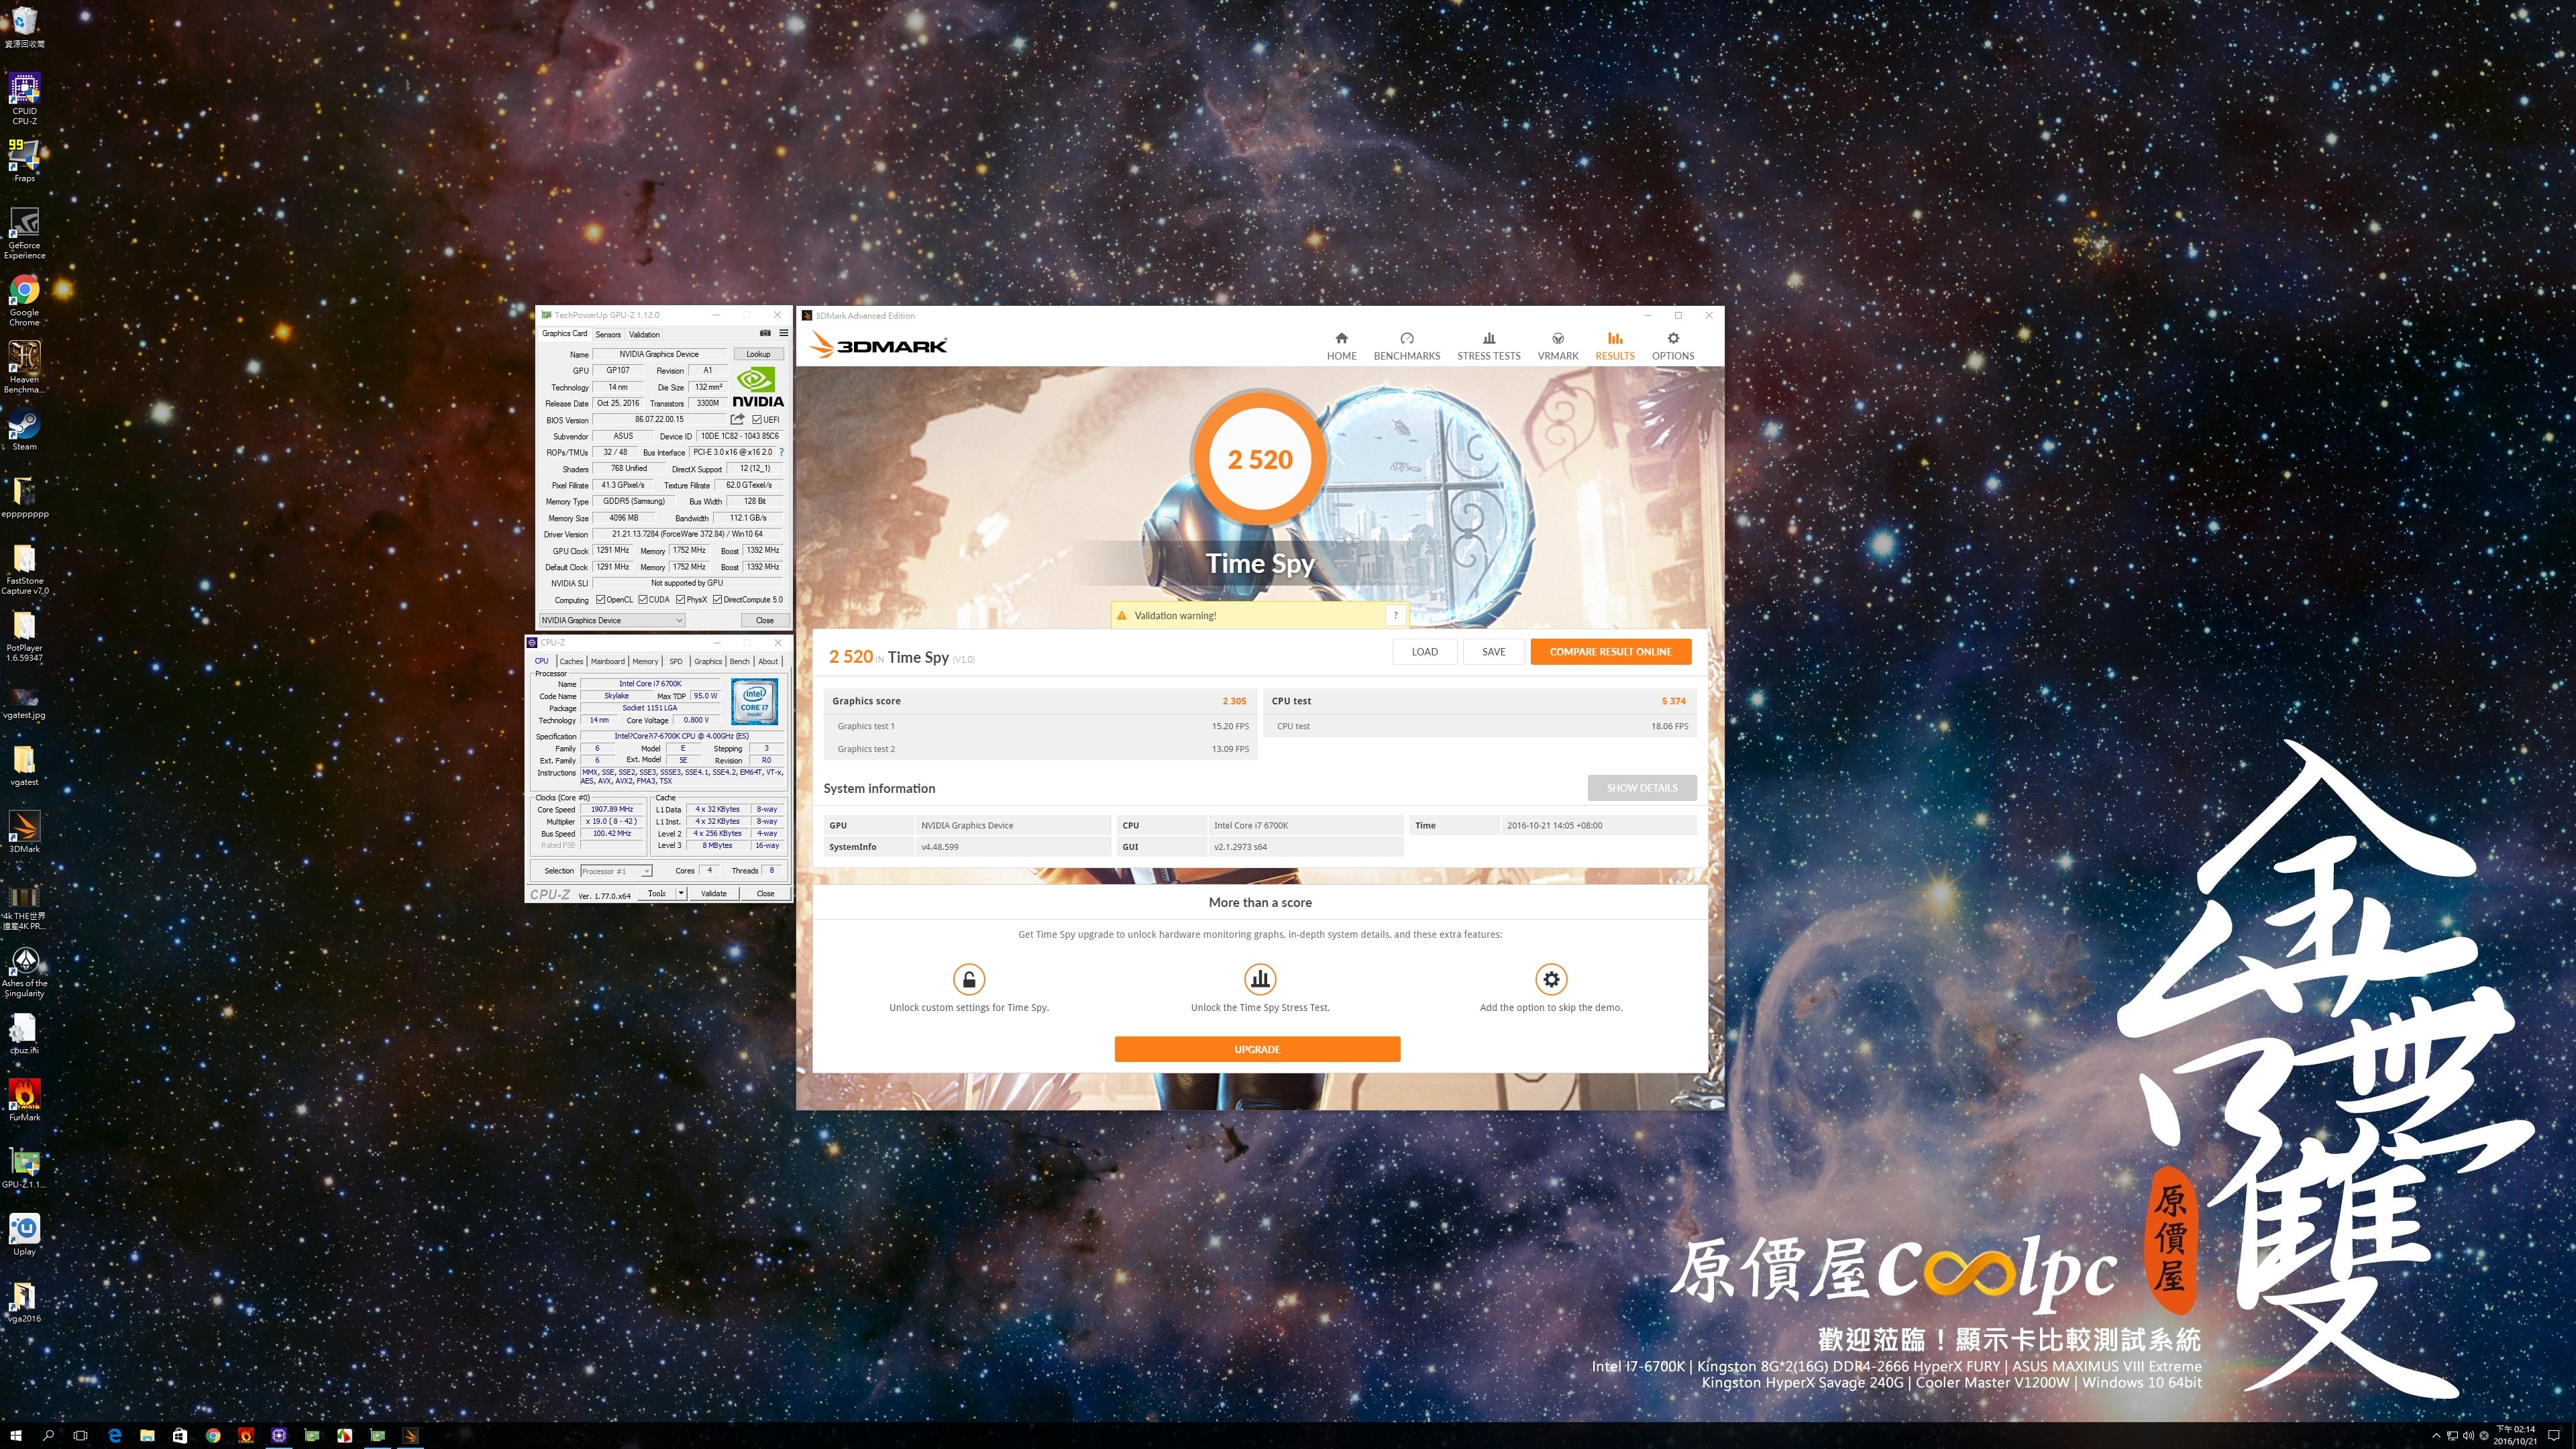Toggle OpenCL checkbox in GPU-Z
Screen dimensions: 2576x1449
[600, 600]
